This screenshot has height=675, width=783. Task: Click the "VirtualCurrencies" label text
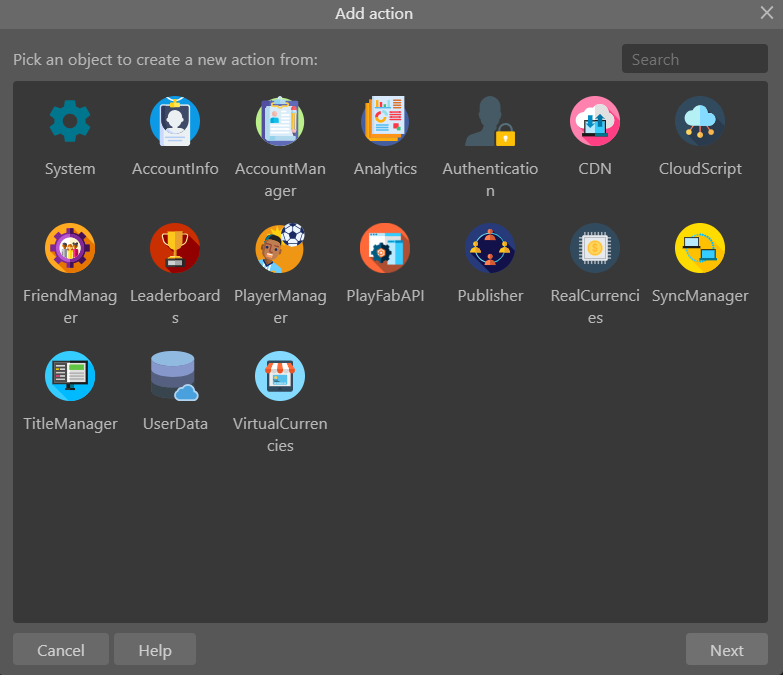pos(280,434)
